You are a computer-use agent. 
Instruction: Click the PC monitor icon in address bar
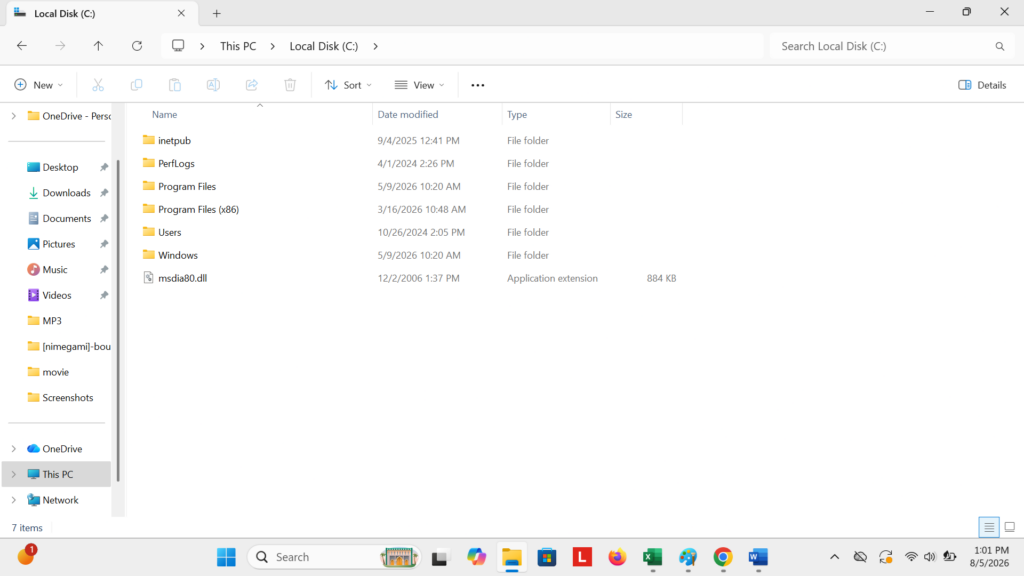[x=178, y=46]
